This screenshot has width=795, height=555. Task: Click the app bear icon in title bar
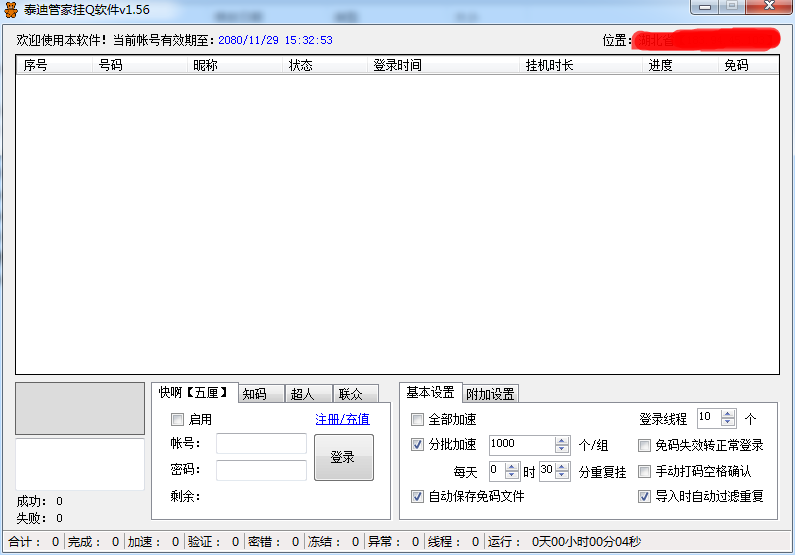[x=12, y=10]
